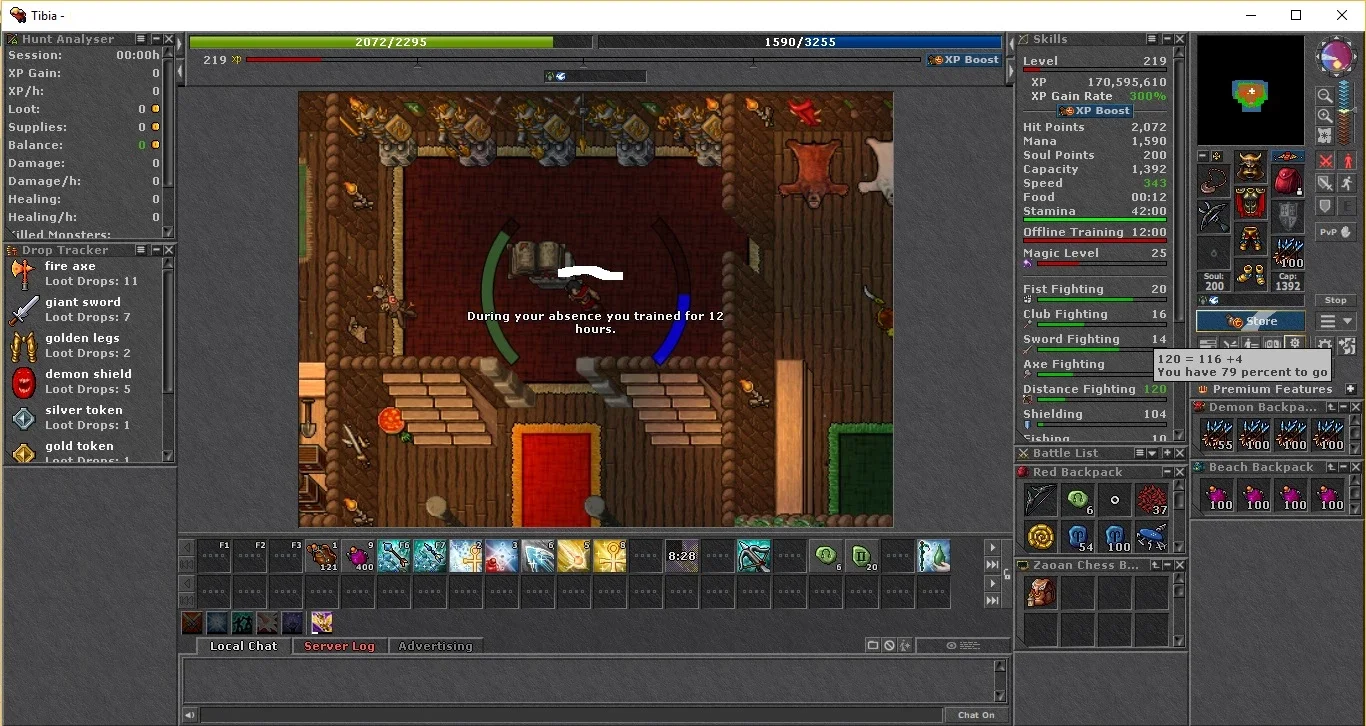Collapse the Beach Backpack container
Image resolution: width=1366 pixels, height=726 pixels.
coord(1343,467)
